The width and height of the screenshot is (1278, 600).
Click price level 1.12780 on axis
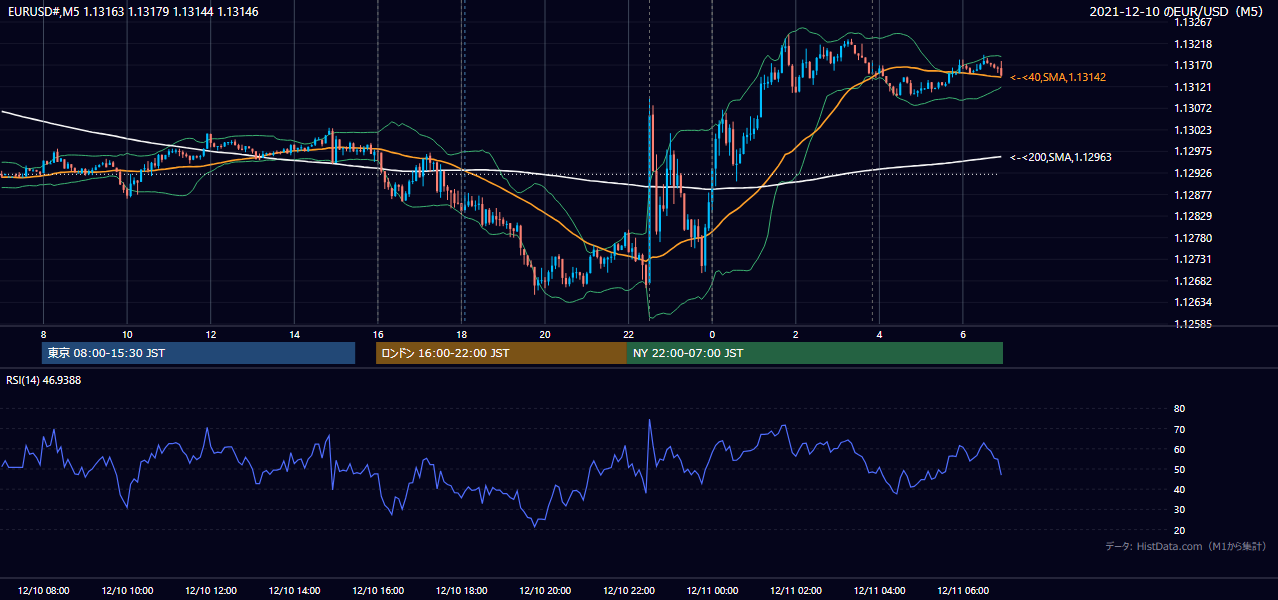click(x=1193, y=238)
